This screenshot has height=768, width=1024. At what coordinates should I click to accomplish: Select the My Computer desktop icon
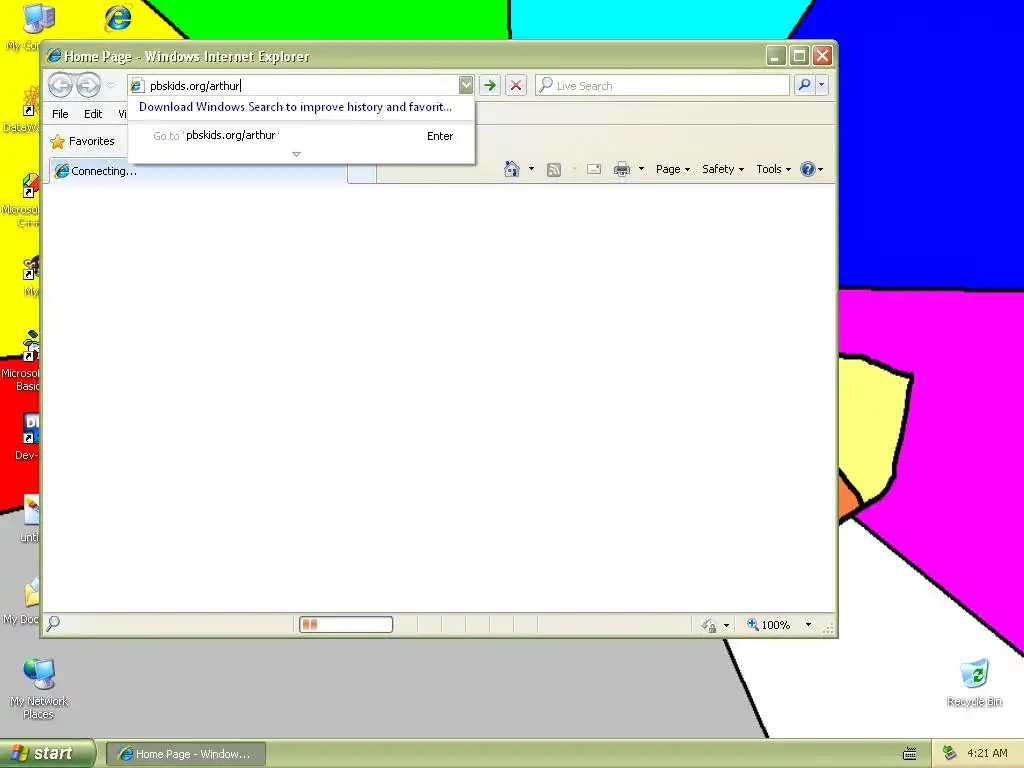[38, 20]
